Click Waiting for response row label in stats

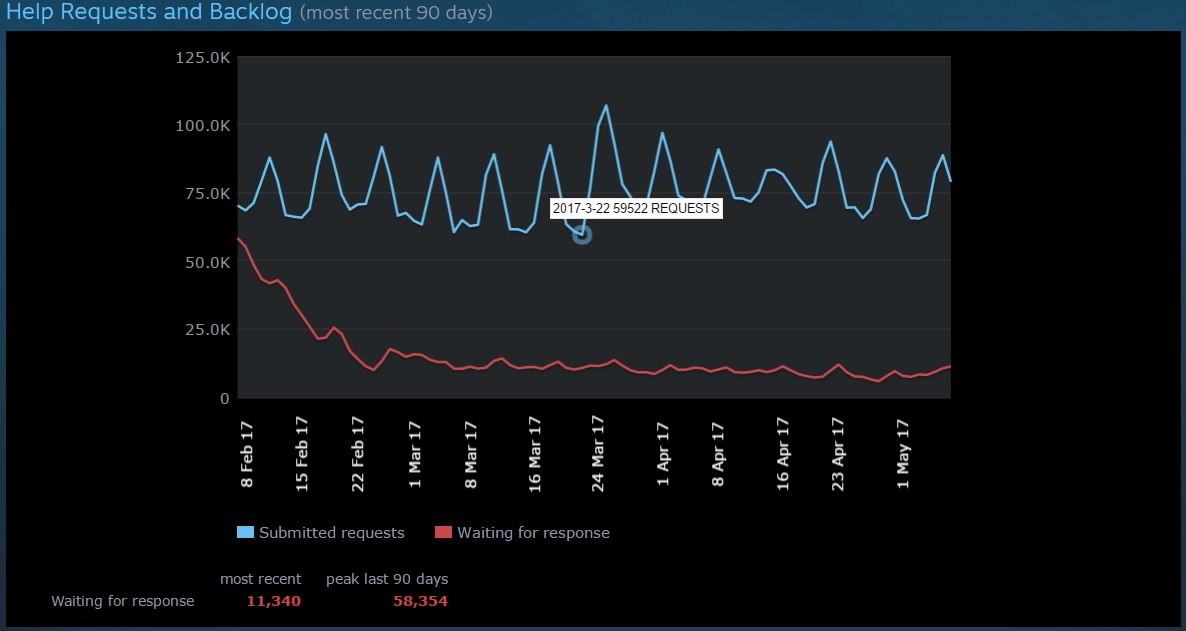(123, 601)
